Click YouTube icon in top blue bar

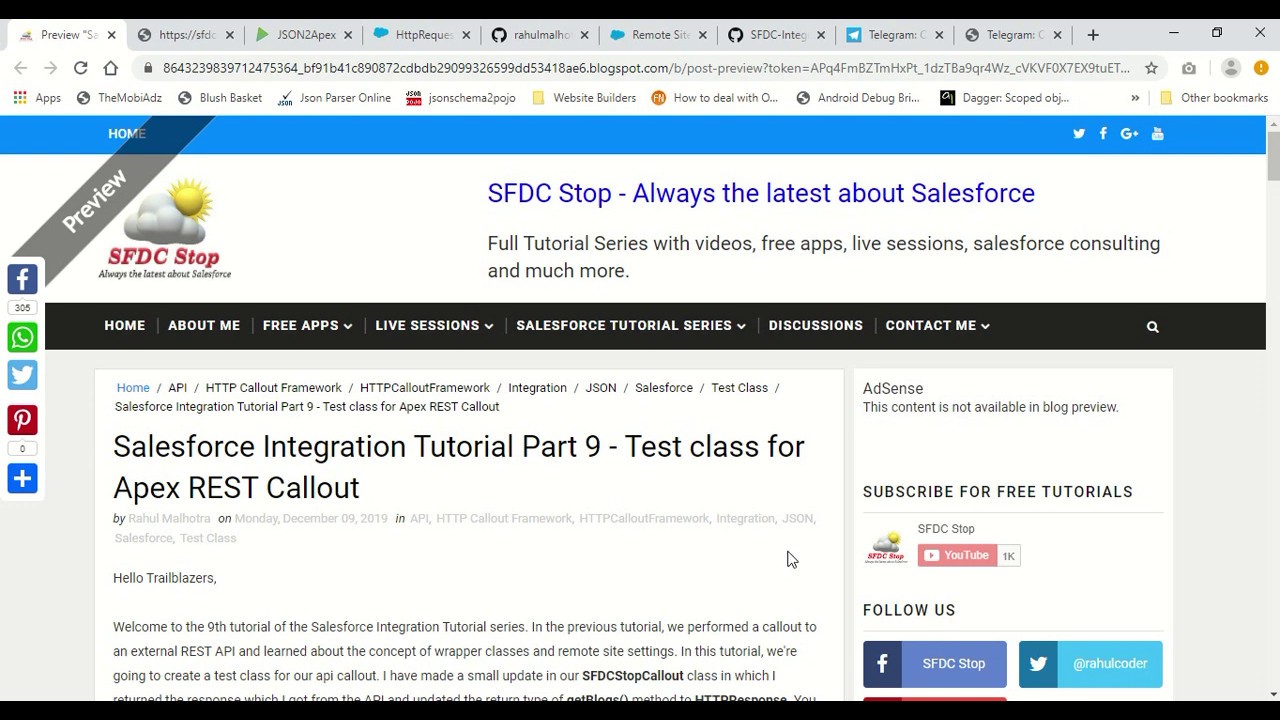[1157, 134]
